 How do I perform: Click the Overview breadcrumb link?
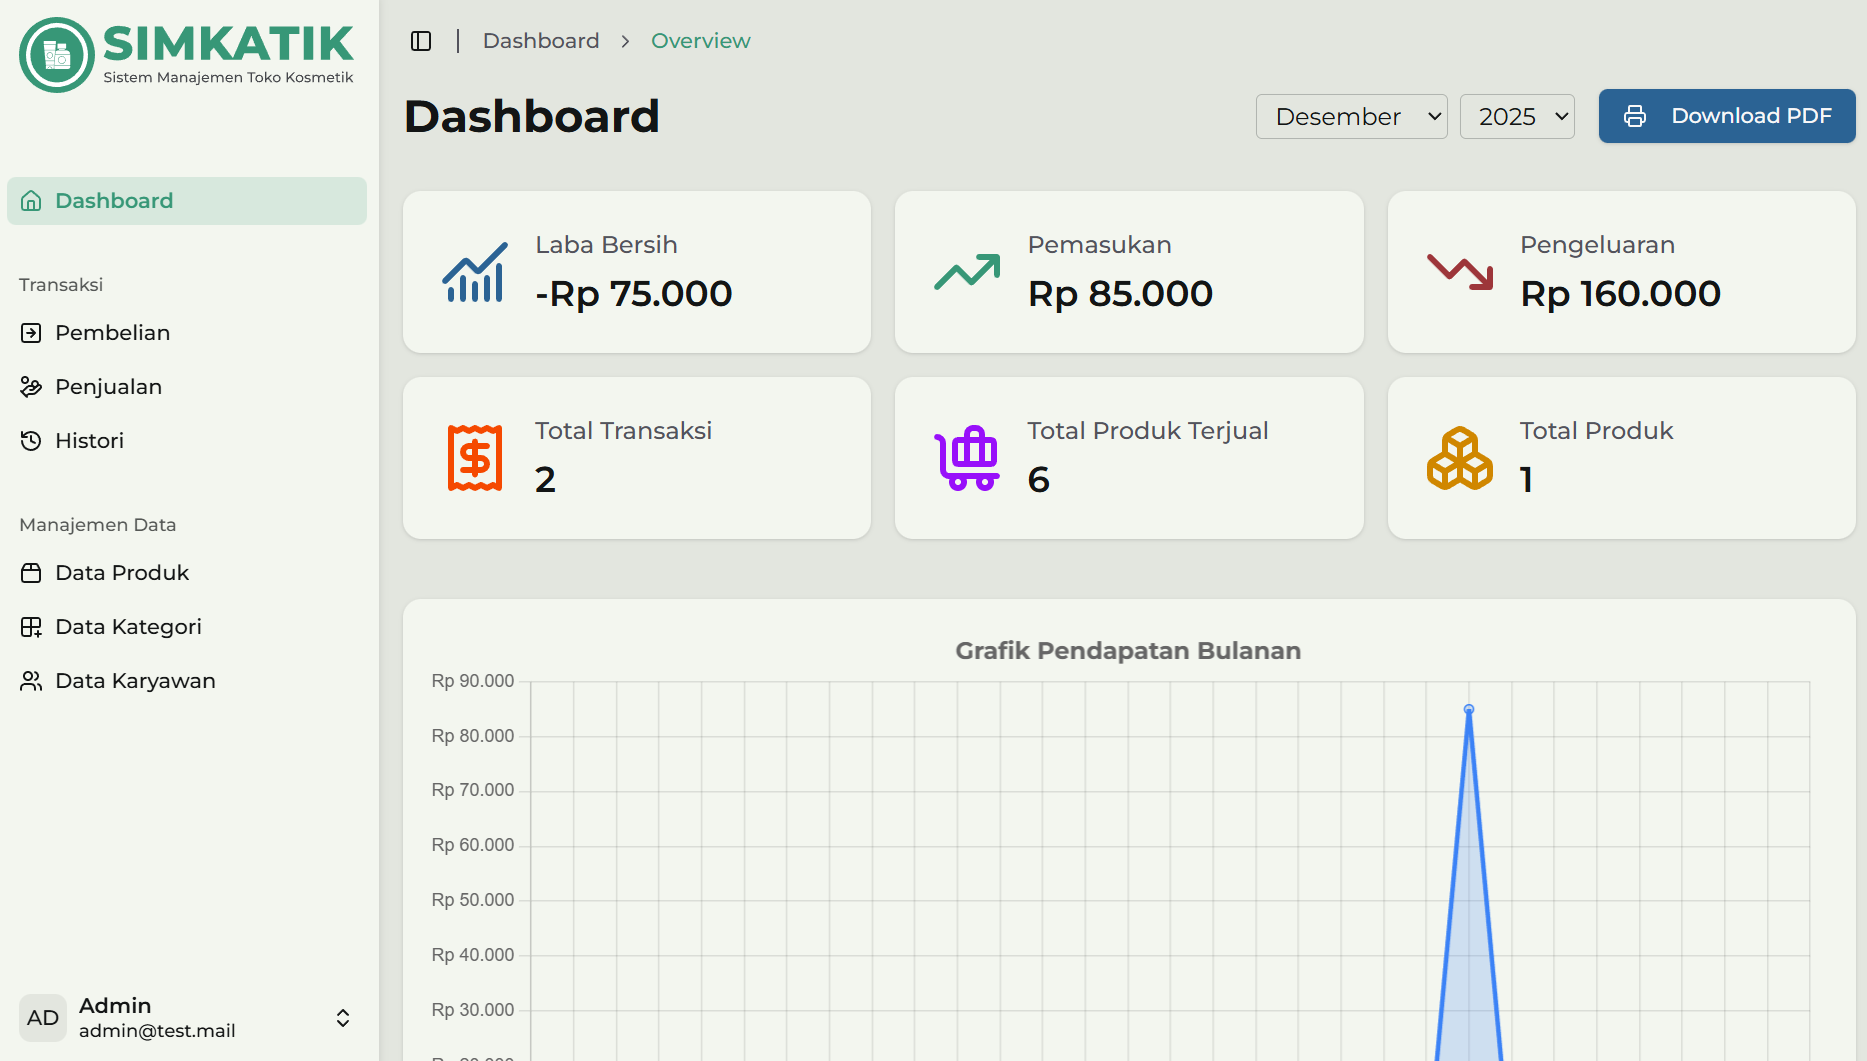click(701, 41)
